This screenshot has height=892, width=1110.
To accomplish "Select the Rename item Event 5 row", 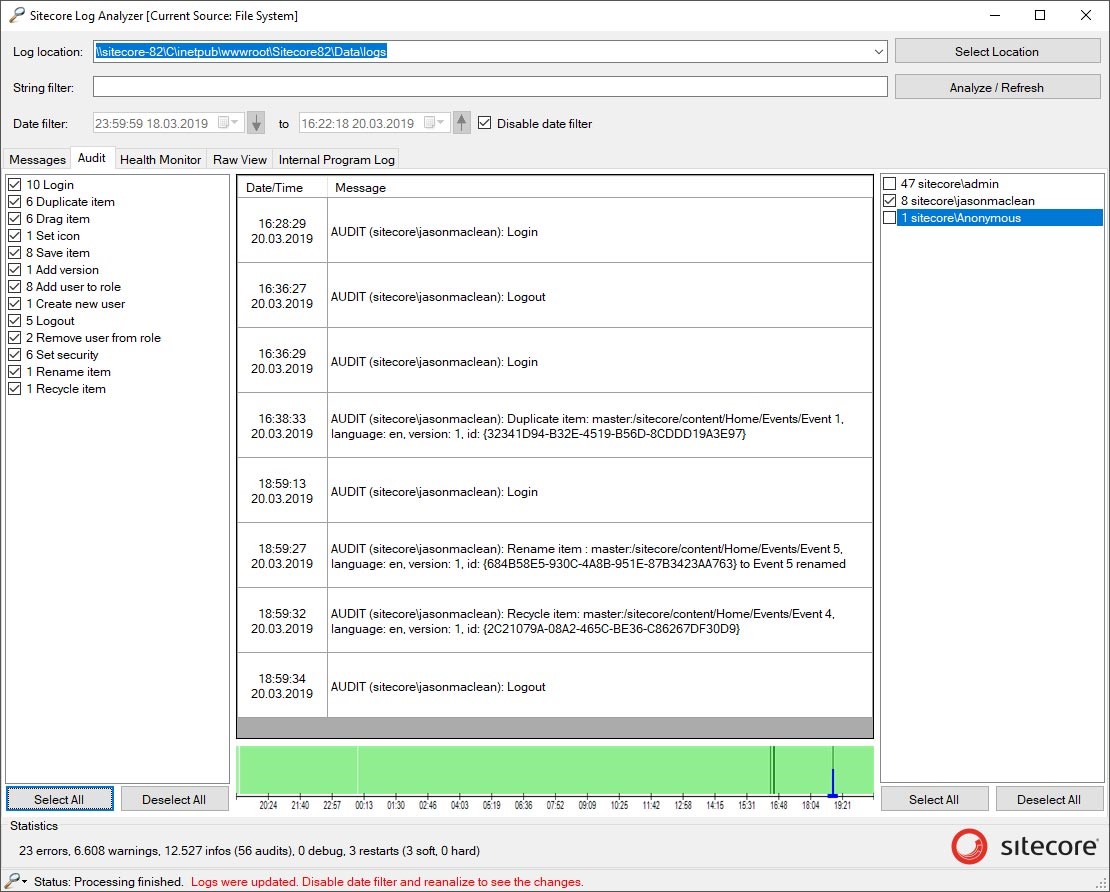I will [x=554, y=556].
